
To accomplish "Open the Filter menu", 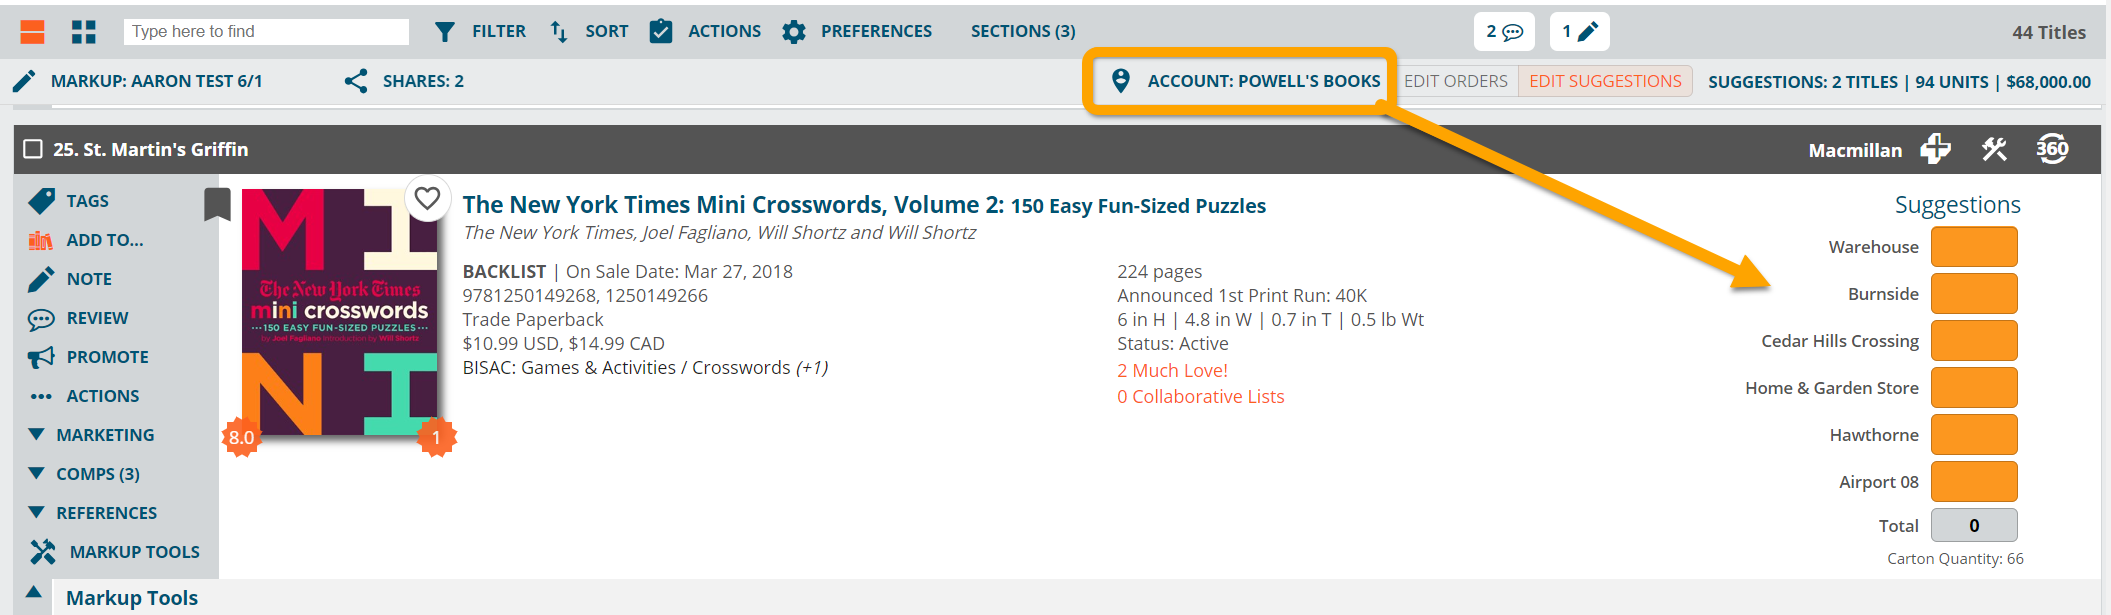I will pyautogui.click(x=480, y=32).
